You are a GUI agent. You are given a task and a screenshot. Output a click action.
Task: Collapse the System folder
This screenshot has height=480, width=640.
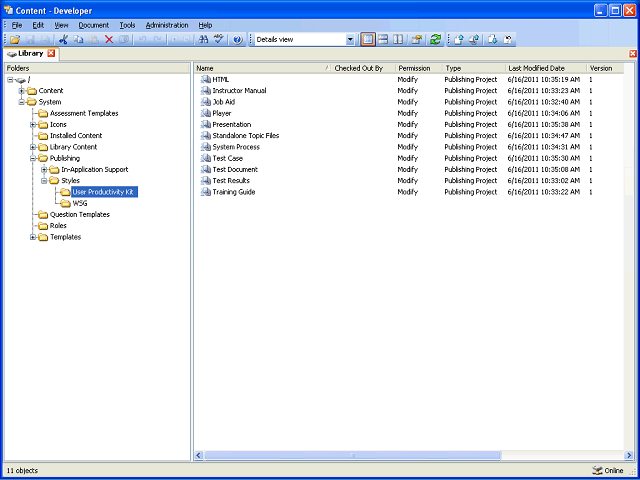tap(22, 102)
